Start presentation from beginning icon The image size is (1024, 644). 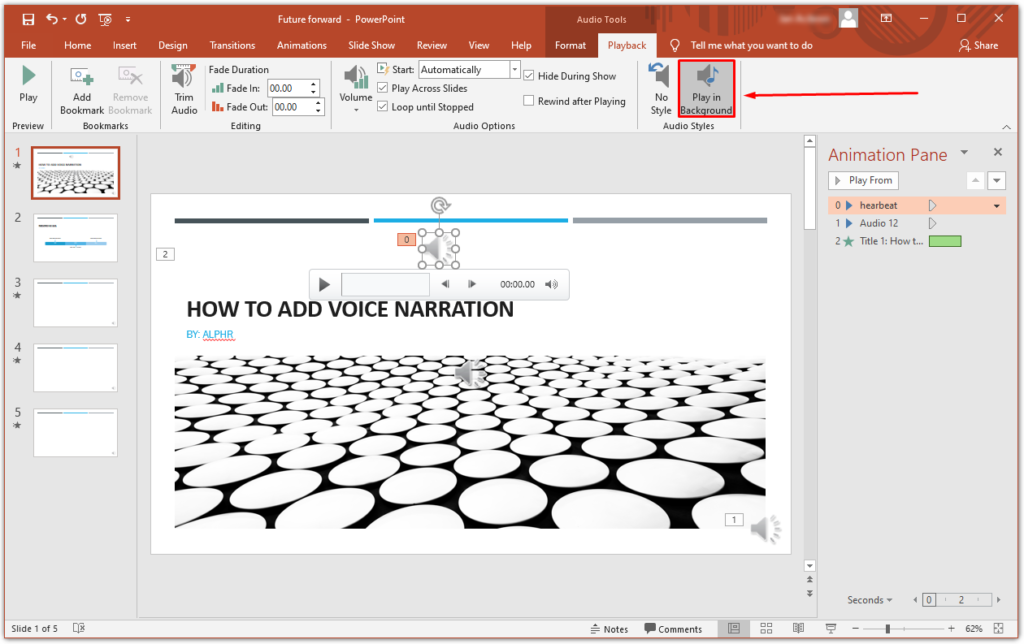(104, 20)
